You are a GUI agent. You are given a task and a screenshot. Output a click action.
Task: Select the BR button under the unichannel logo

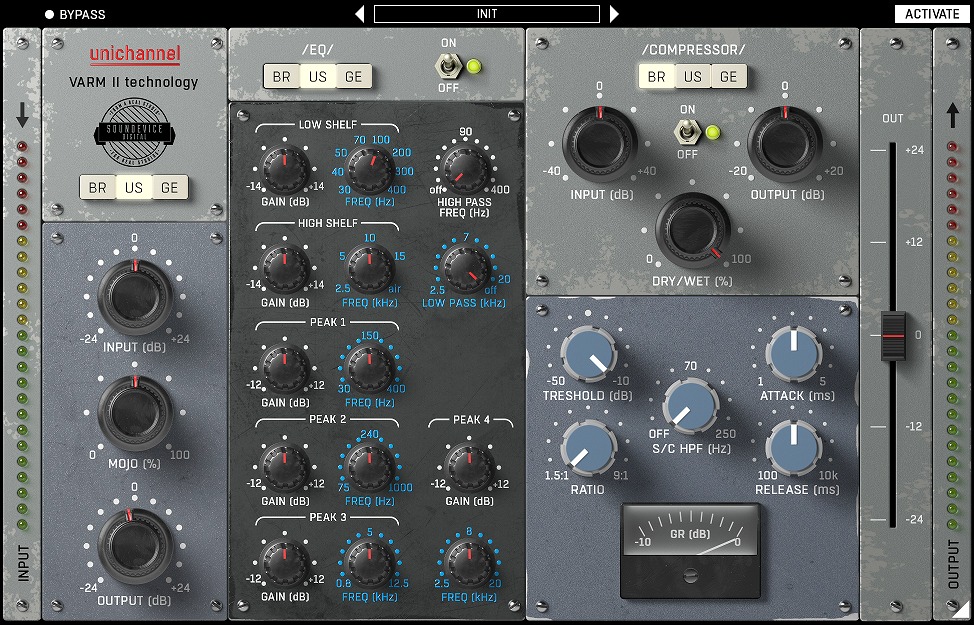pos(97,187)
